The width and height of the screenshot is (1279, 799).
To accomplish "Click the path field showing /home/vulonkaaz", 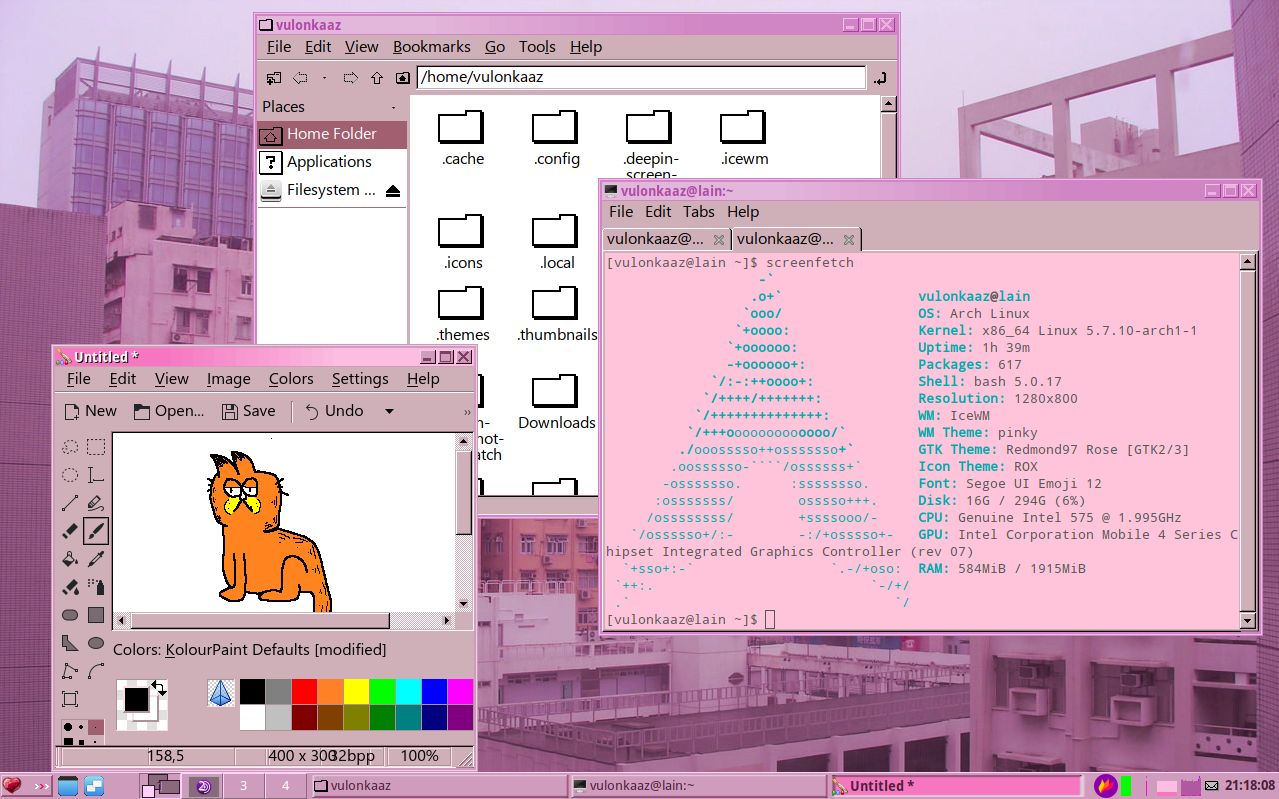I will 640,77.
